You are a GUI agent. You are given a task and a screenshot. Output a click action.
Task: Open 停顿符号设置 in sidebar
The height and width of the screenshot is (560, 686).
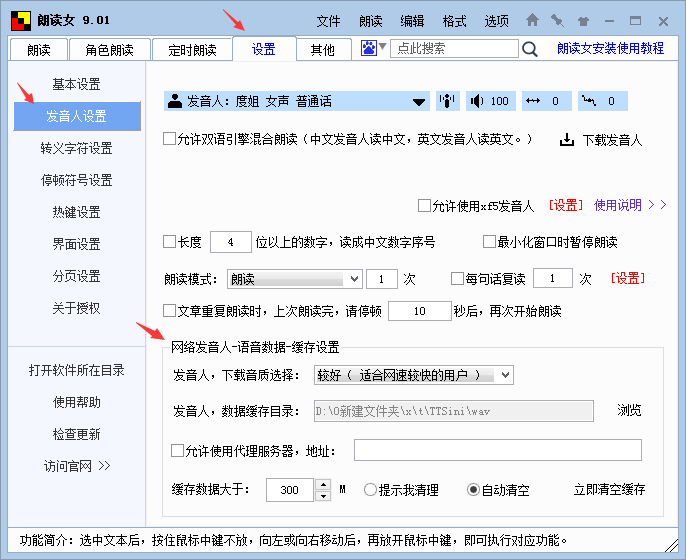click(x=77, y=180)
